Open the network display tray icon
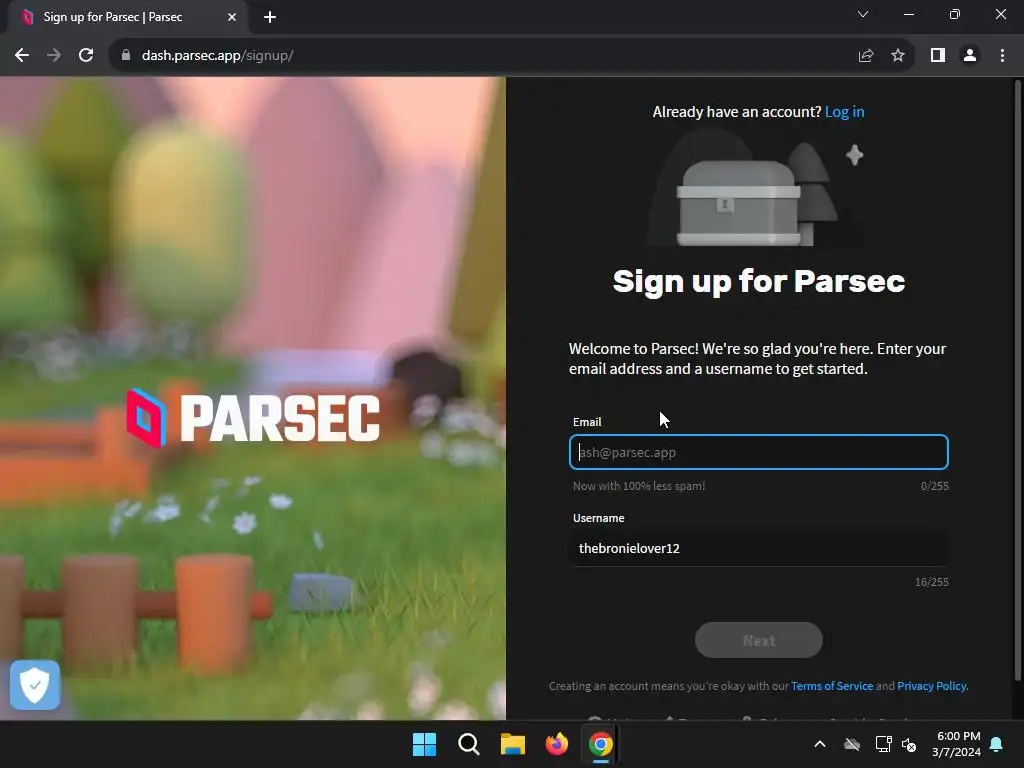This screenshot has width=1024, height=768. click(883, 744)
